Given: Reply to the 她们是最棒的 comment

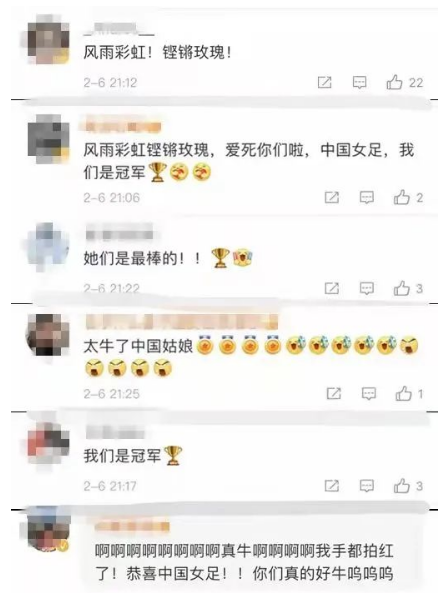Looking at the screenshot, I should pos(367,288).
